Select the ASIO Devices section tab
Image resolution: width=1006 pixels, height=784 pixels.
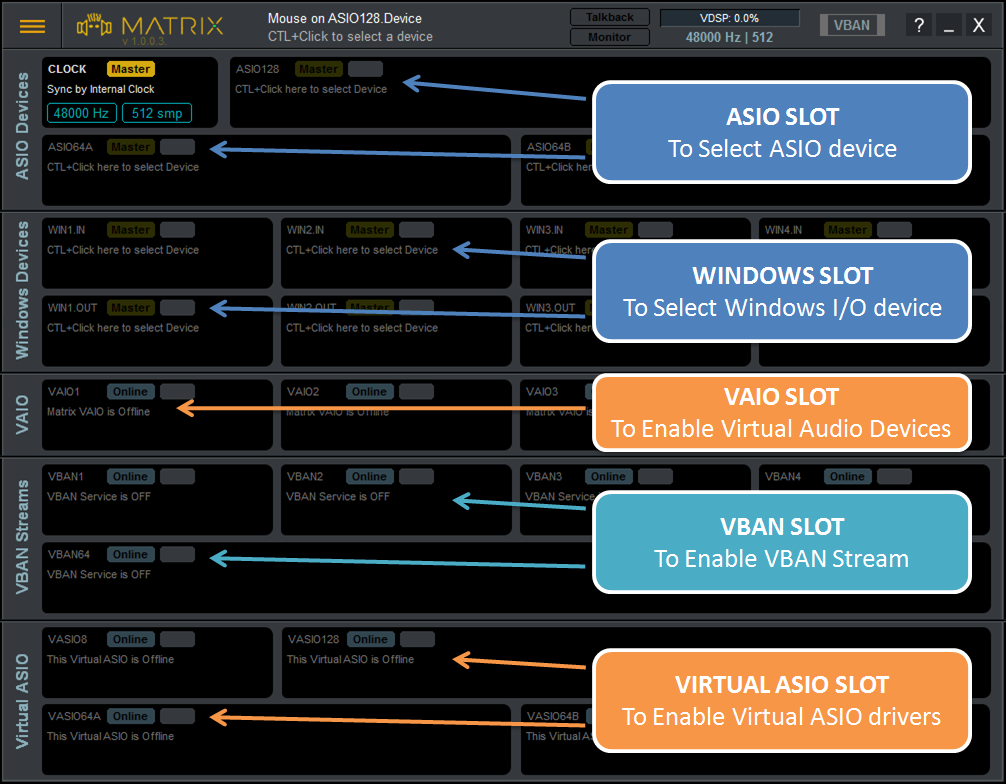pyautogui.click(x=22, y=126)
